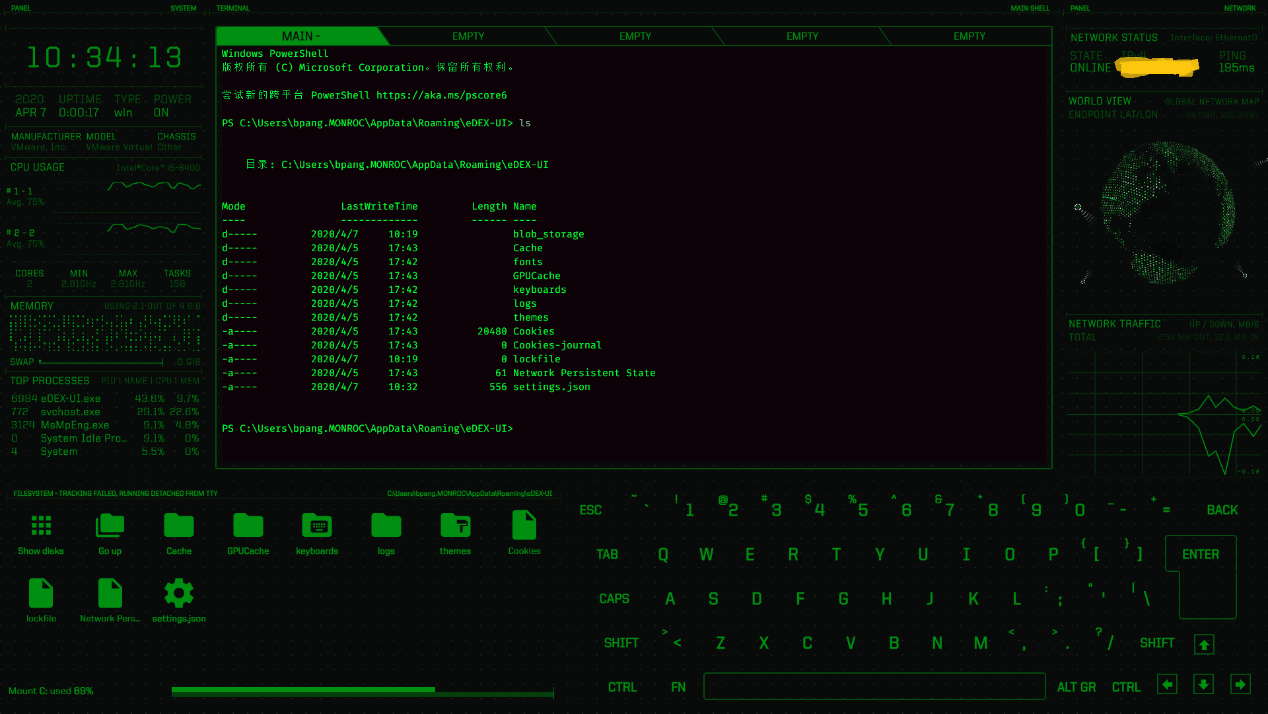Image resolution: width=1268 pixels, height=714 pixels.
Task: Click the MsMpEng.exe process row
Action: (105, 424)
